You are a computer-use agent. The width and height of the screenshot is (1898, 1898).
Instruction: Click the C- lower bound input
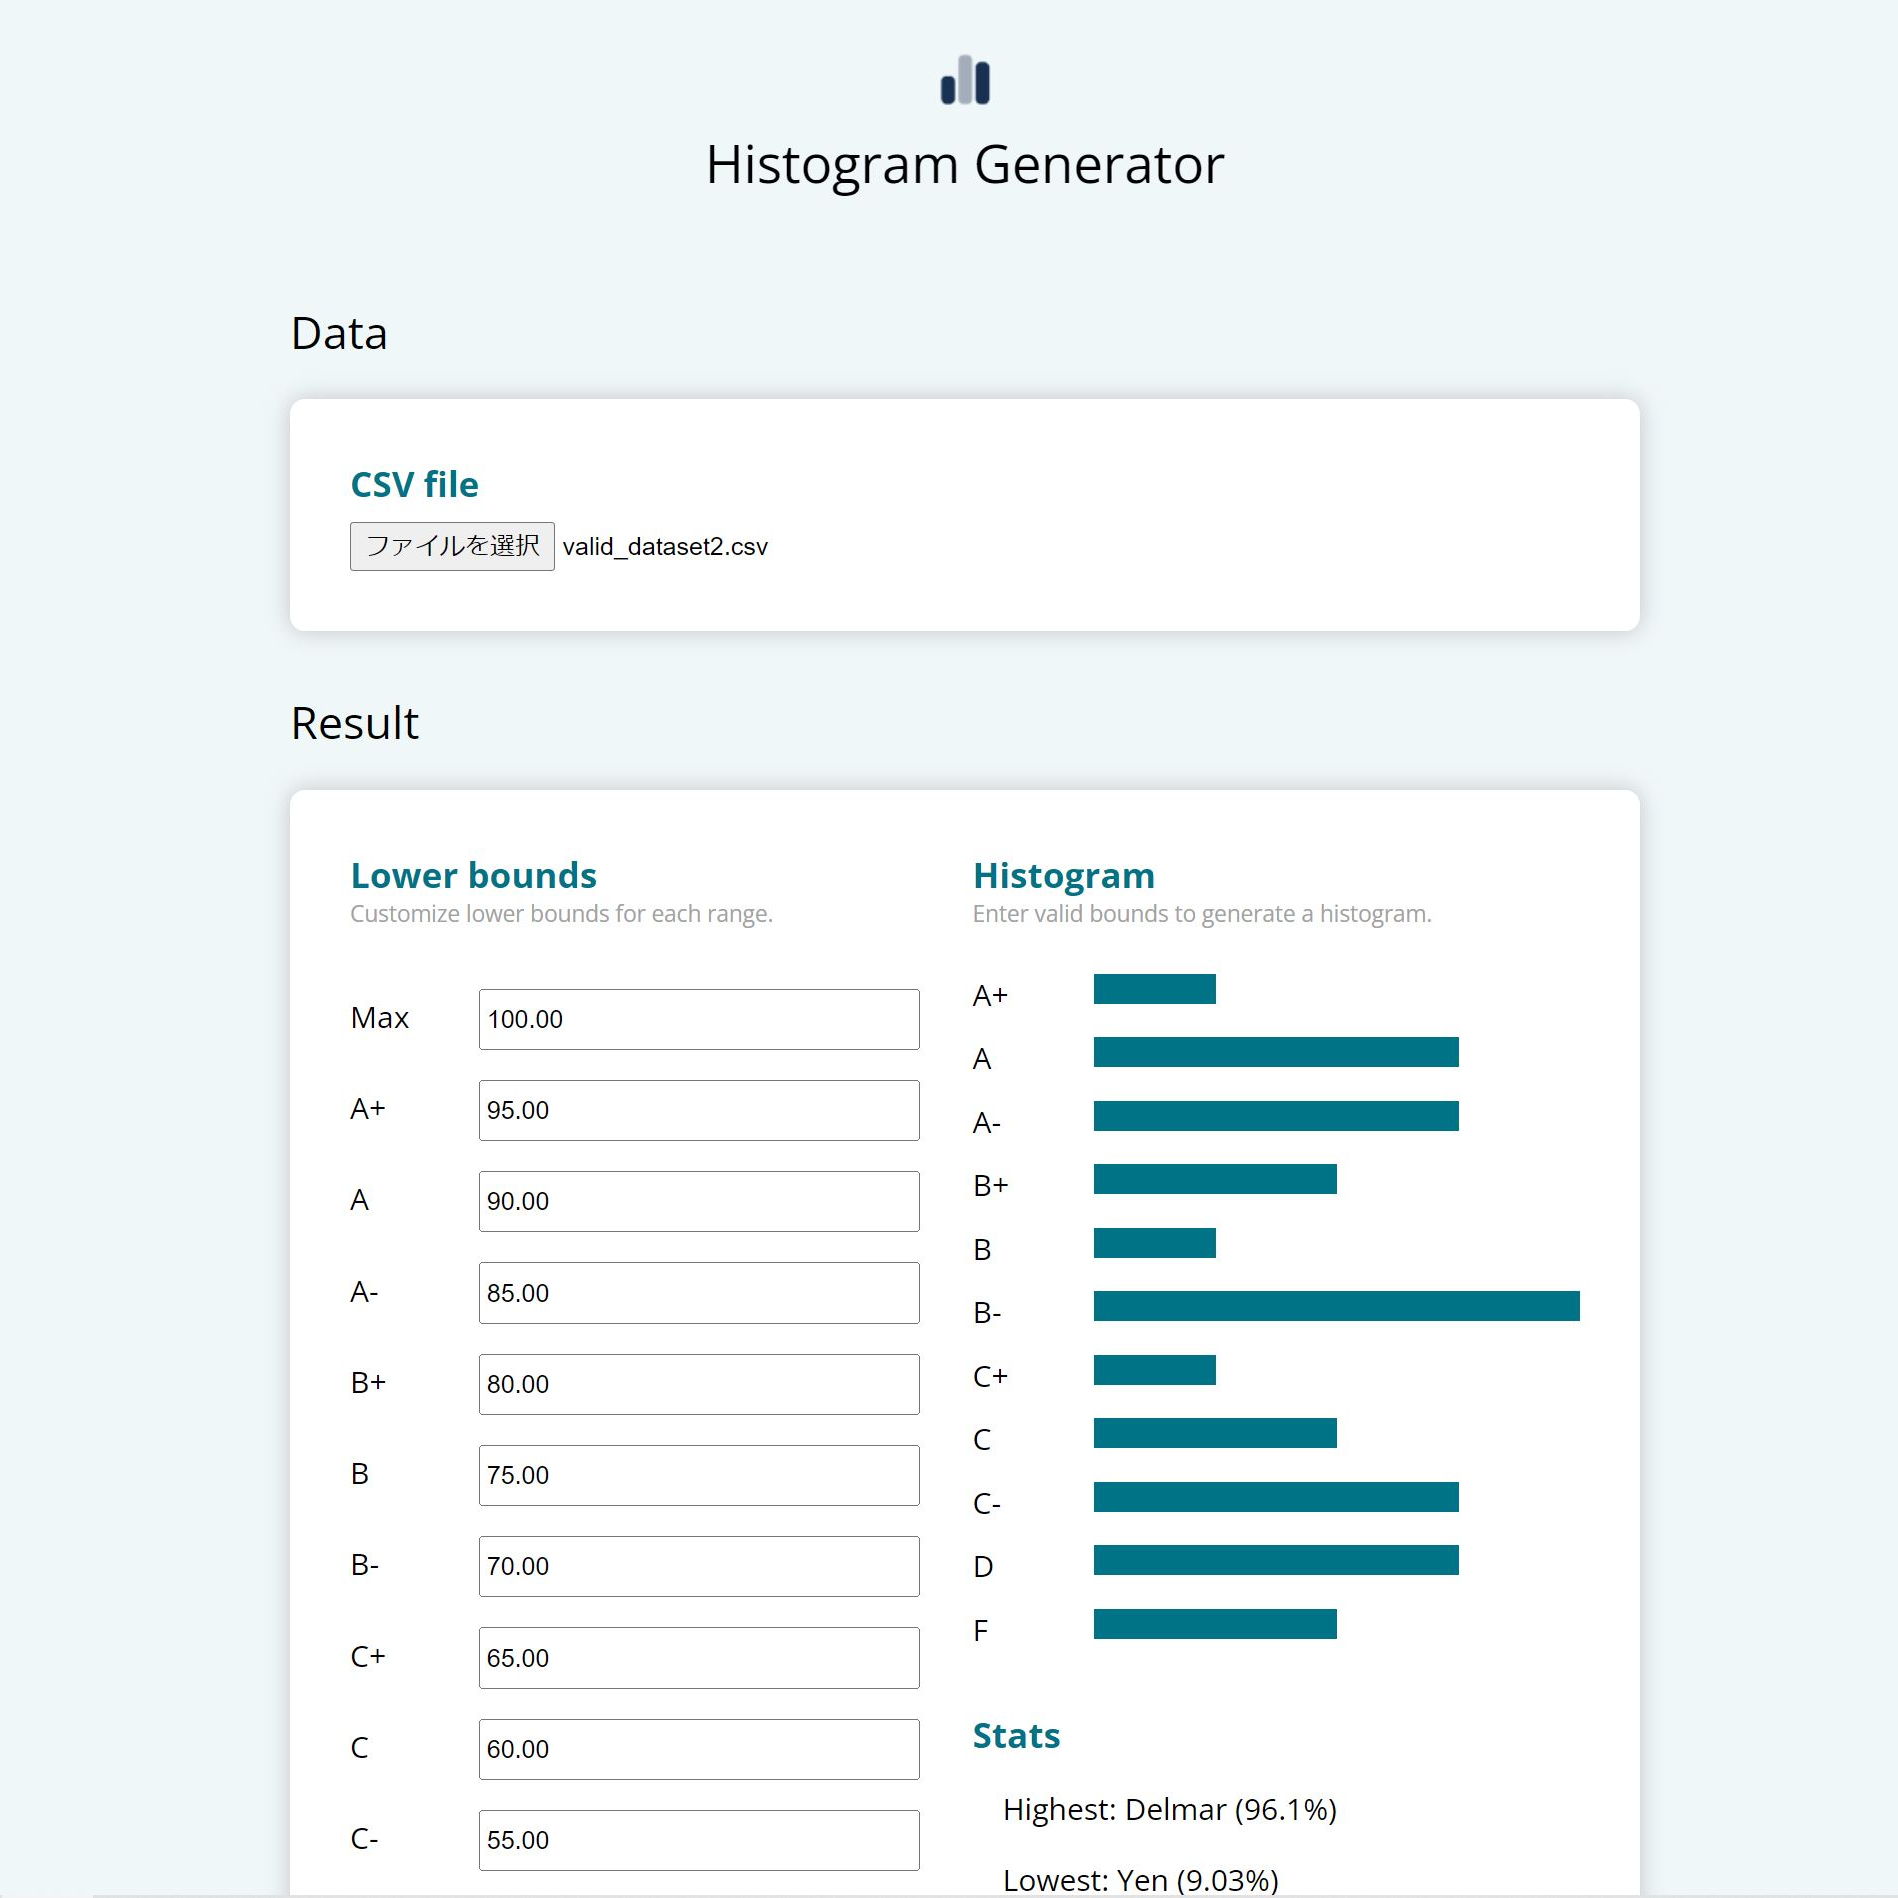point(698,1840)
